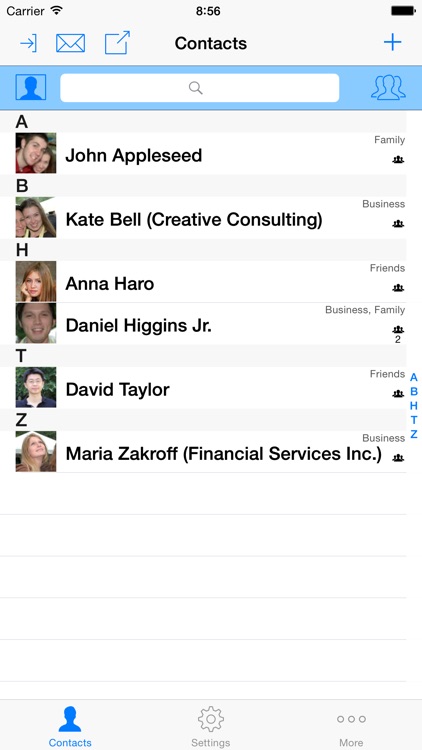Select the single person view icon
Image resolution: width=422 pixels, height=750 pixels.
click(x=31, y=87)
